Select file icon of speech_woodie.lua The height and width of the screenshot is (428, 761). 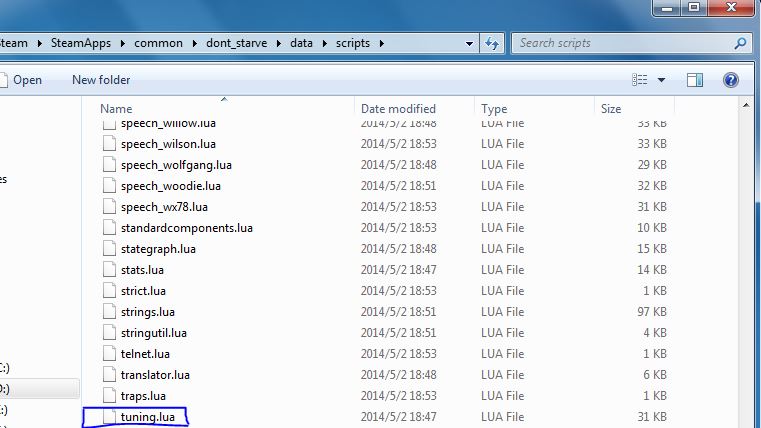click(109, 186)
